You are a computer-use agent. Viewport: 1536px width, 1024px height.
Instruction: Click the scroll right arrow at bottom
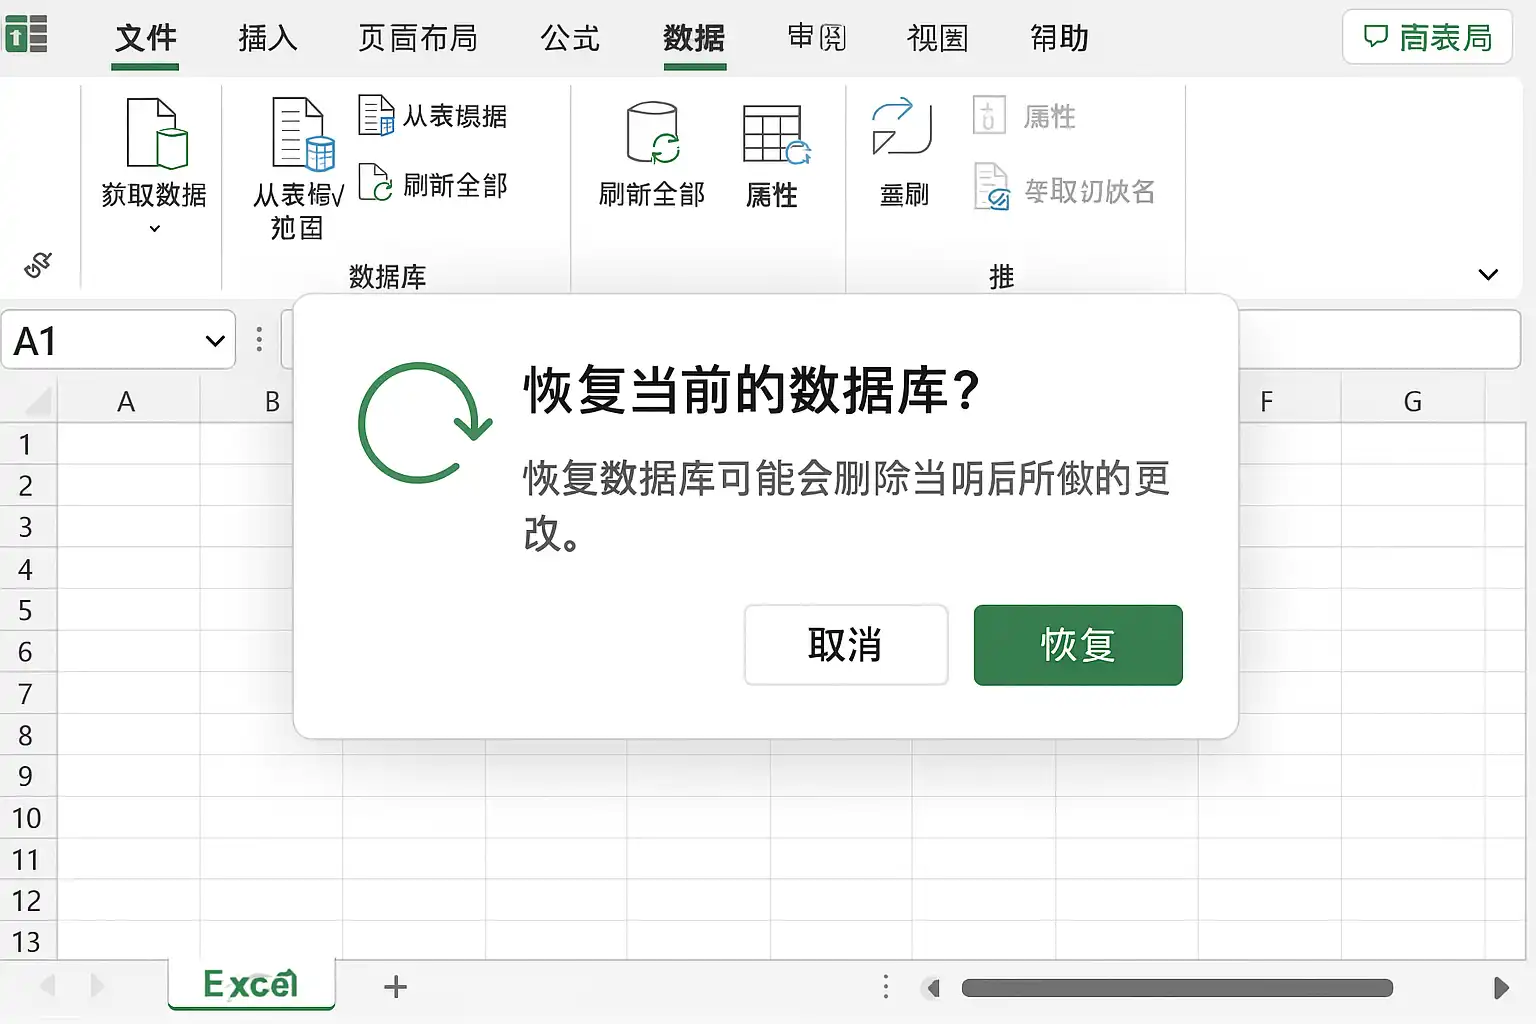coord(1501,988)
